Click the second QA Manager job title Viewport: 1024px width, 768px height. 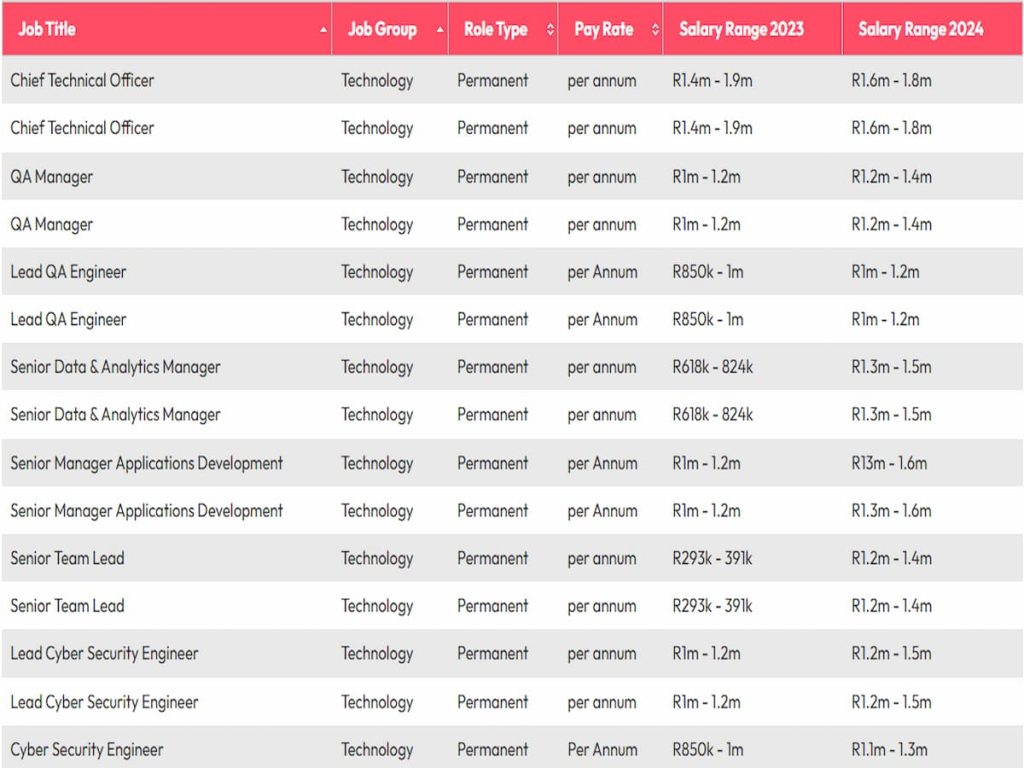pos(52,224)
